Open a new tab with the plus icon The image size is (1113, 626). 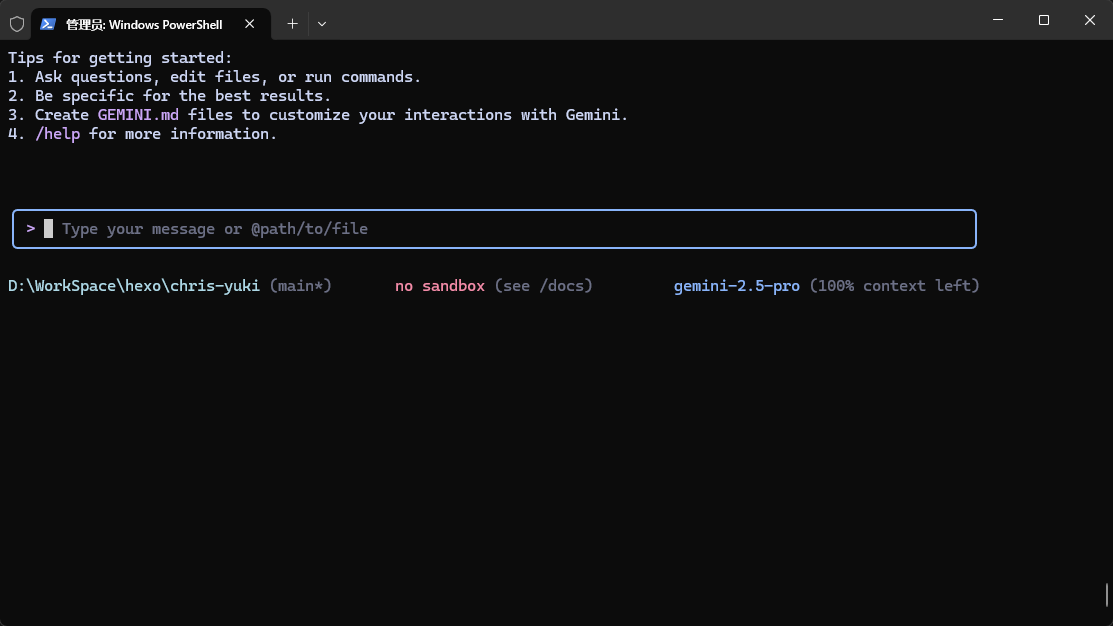[292, 23]
